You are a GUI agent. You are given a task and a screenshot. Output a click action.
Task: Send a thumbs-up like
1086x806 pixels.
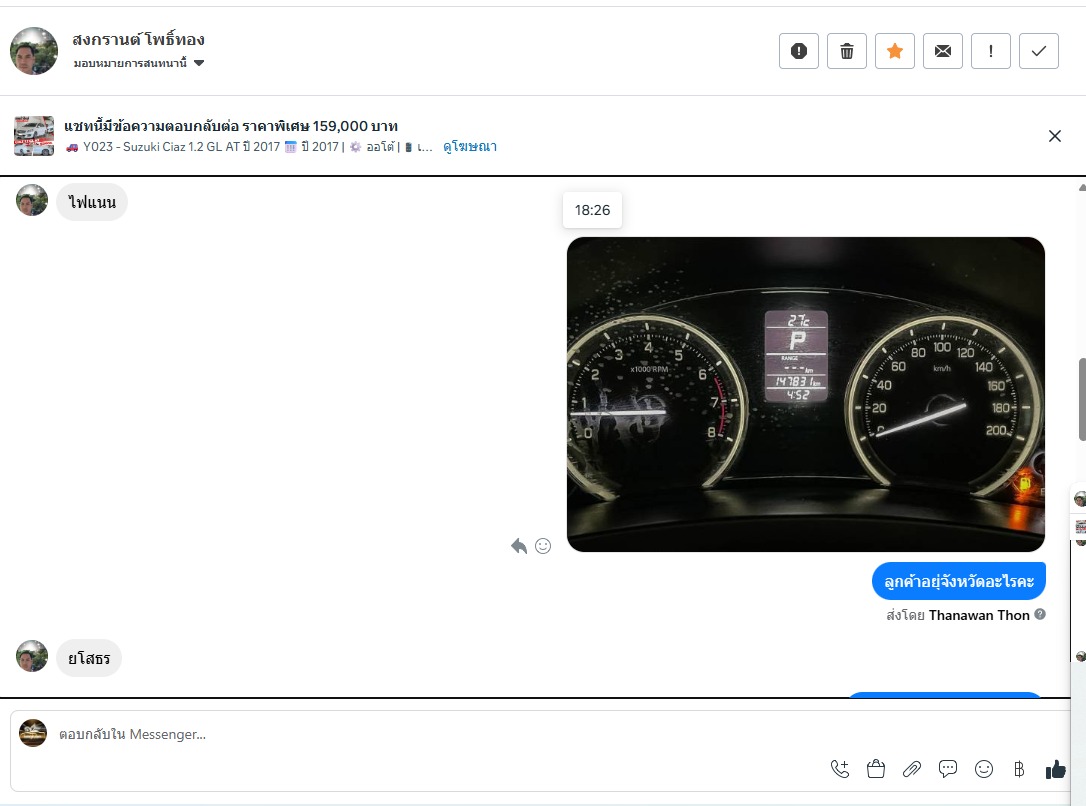coord(1056,769)
